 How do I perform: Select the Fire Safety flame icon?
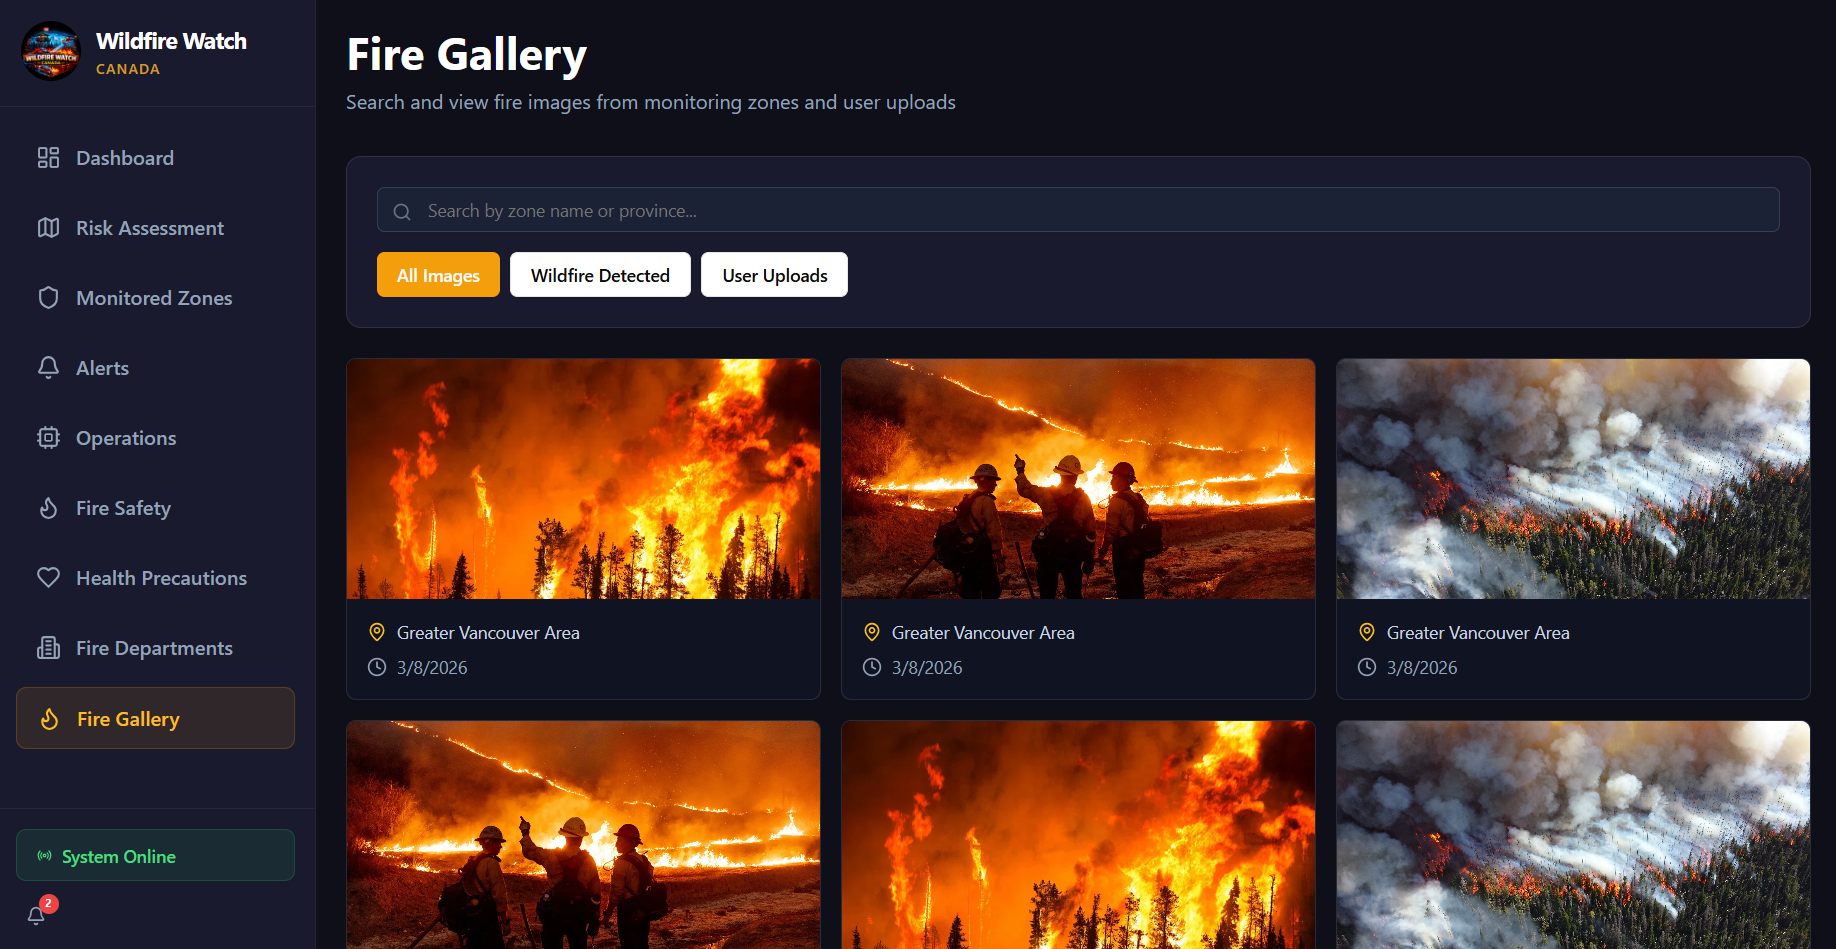pyautogui.click(x=48, y=508)
